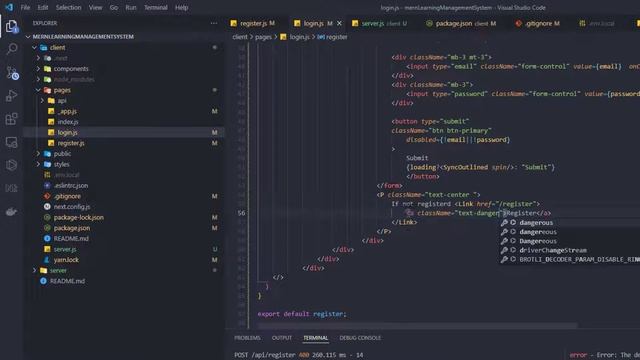Image resolution: width=640 pixels, height=360 pixels.
Task: Click the editor horizontal scrollbar
Action: pyautogui.click(x=417, y=326)
